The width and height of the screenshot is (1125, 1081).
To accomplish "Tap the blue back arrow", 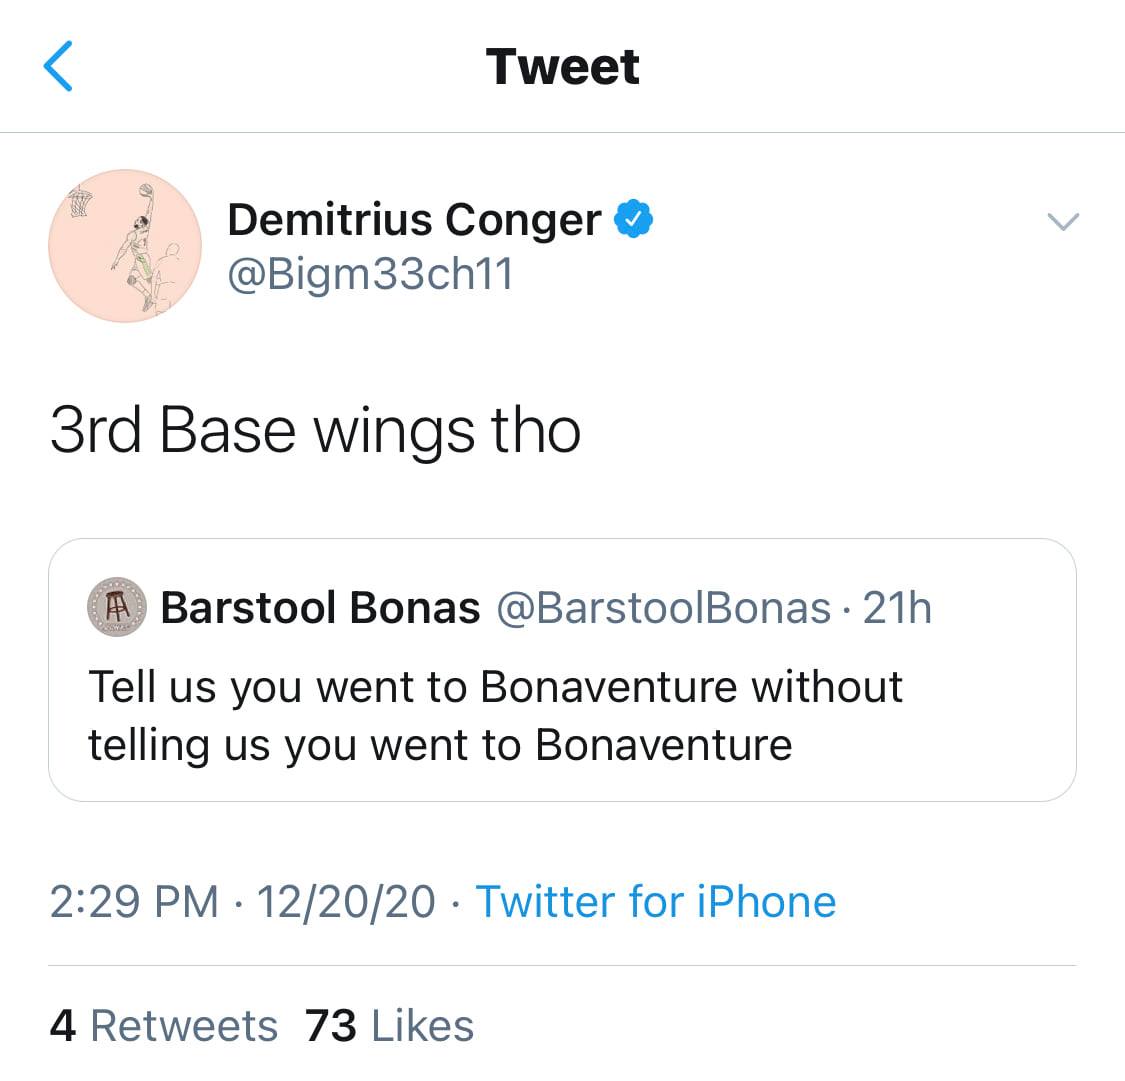I will click(x=58, y=67).
